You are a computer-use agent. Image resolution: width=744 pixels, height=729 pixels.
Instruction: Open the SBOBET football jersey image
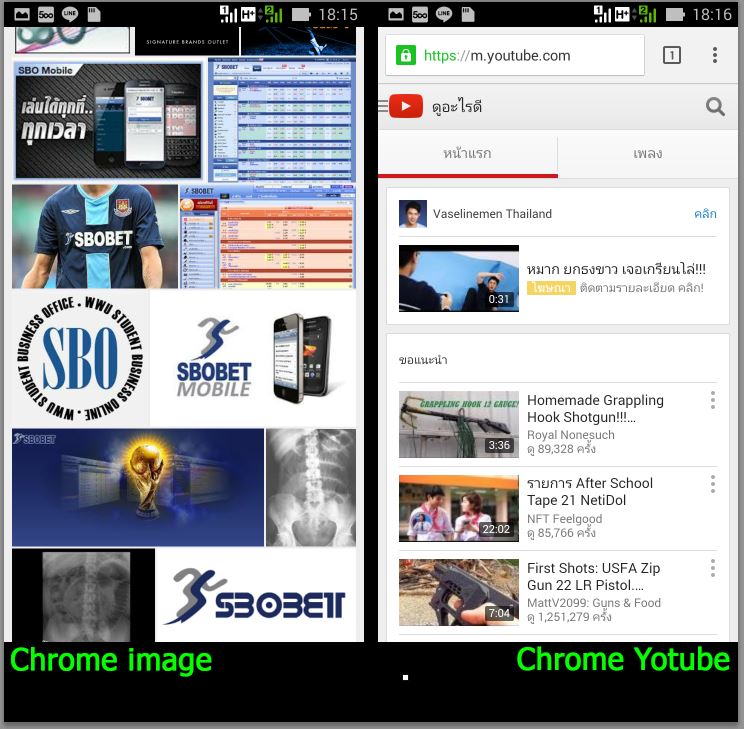pyautogui.click(x=95, y=236)
